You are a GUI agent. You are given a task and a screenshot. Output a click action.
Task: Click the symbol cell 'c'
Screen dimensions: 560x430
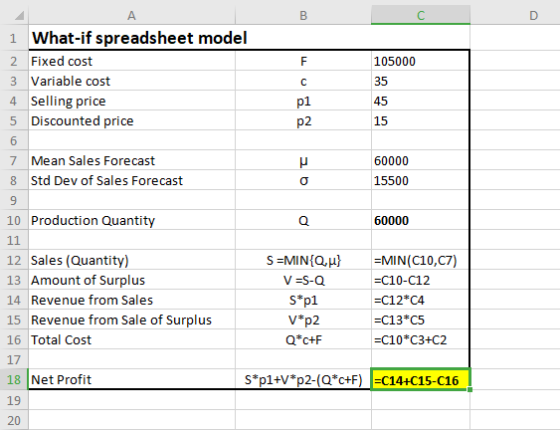(x=303, y=81)
